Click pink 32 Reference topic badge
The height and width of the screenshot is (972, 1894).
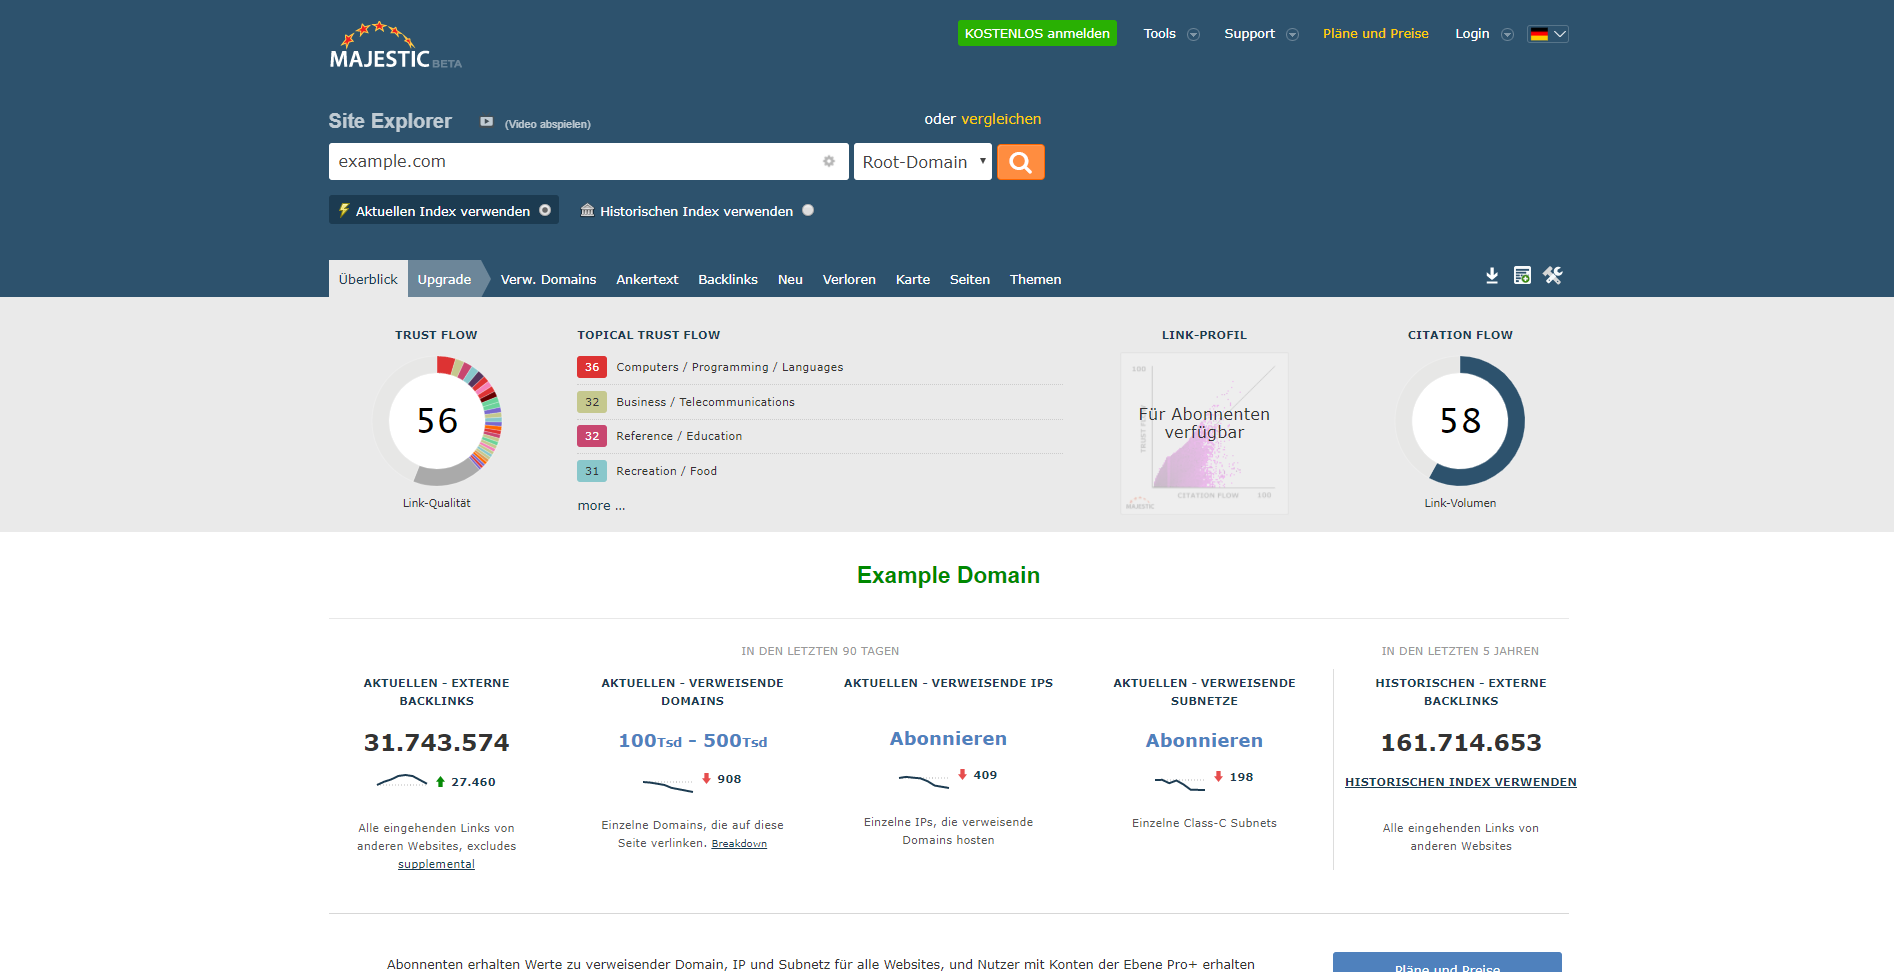(x=592, y=436)
